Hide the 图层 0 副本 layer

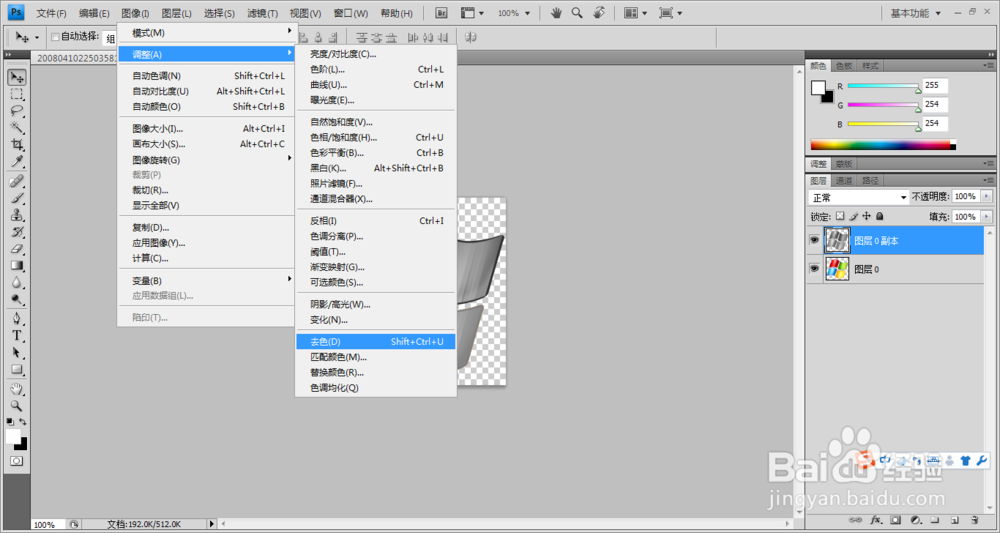click(814, 240)
